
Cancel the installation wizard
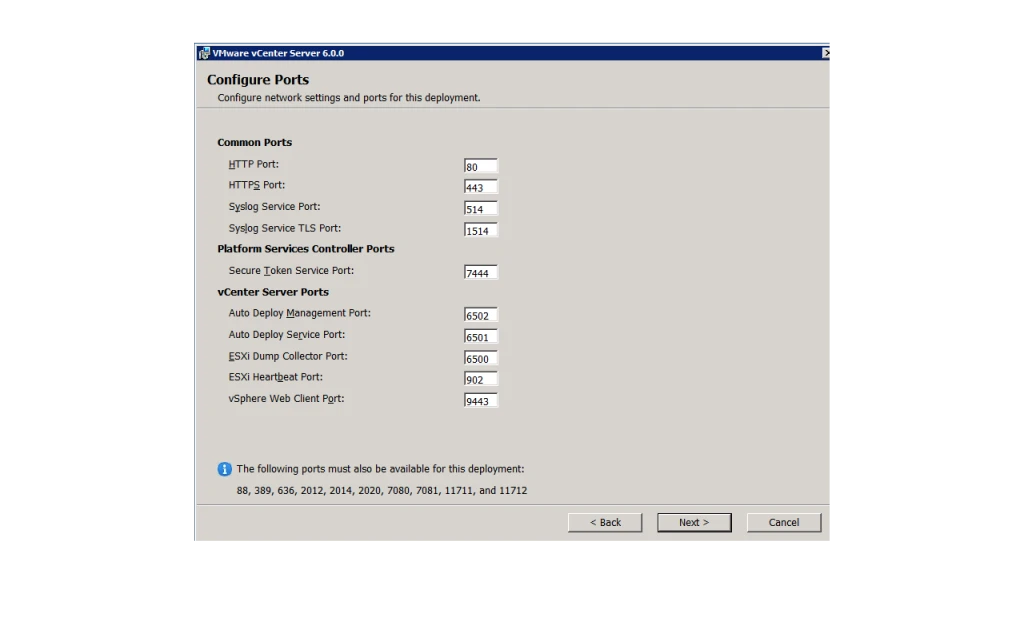click(784, 522)
